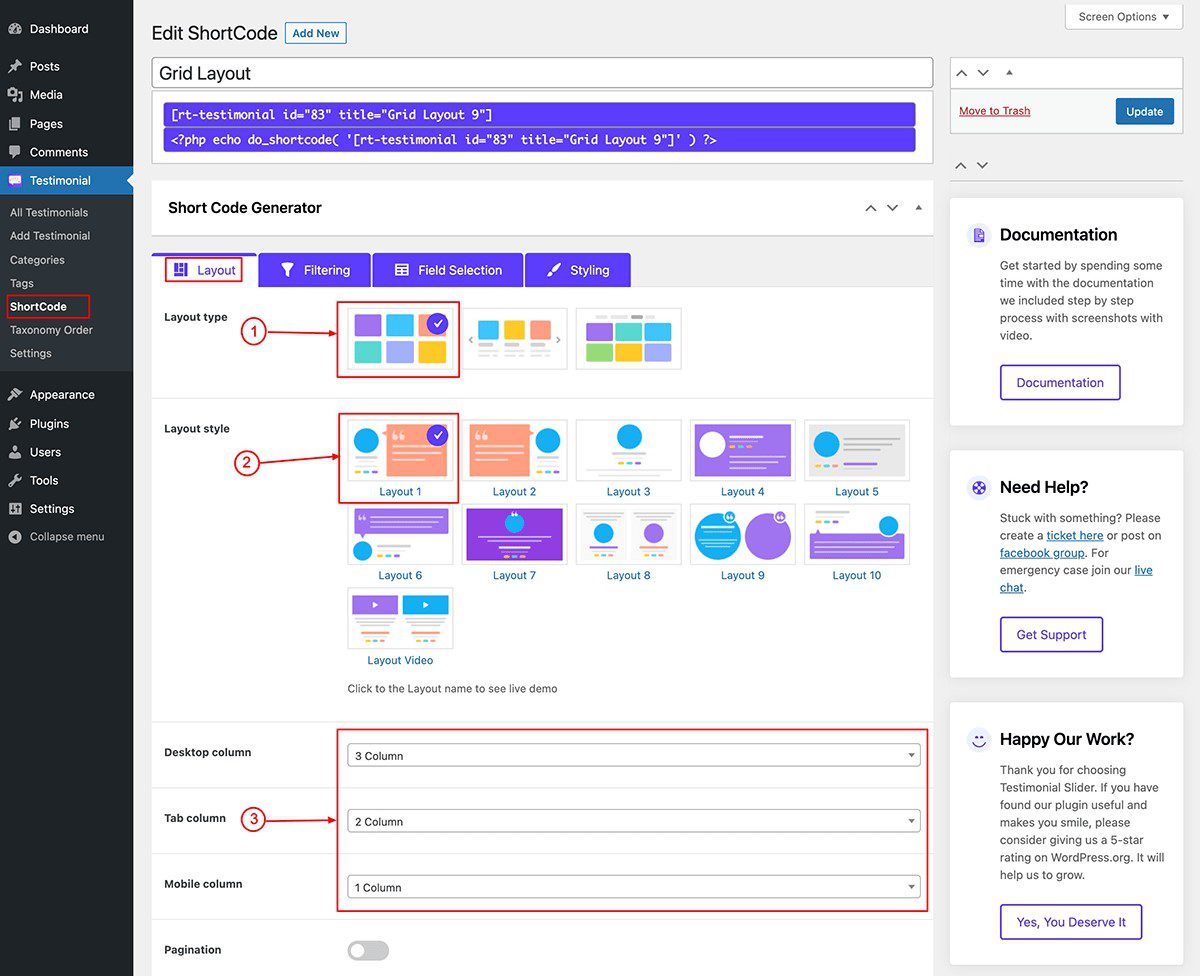Image resolution: width=1200 pixels, height=976 pixels.
Task: Click the Update button
Action: (x=1144, y=111)
